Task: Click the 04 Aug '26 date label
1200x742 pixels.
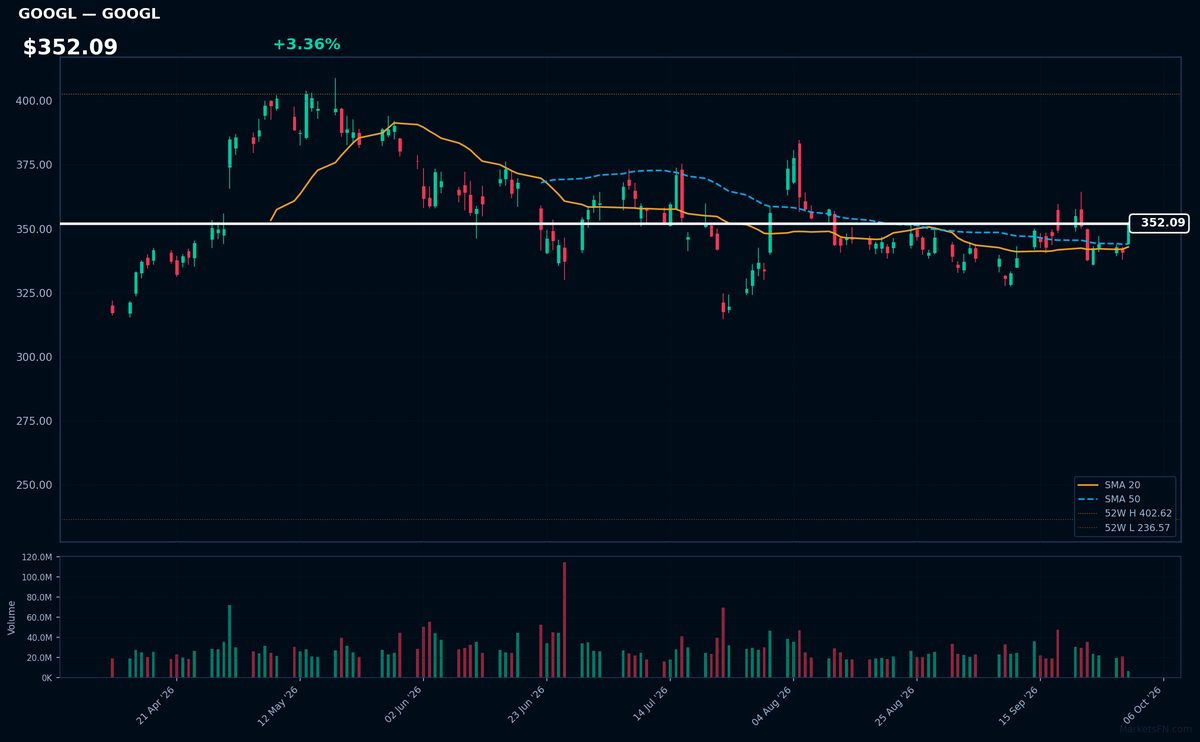Action: click(773, 706)
